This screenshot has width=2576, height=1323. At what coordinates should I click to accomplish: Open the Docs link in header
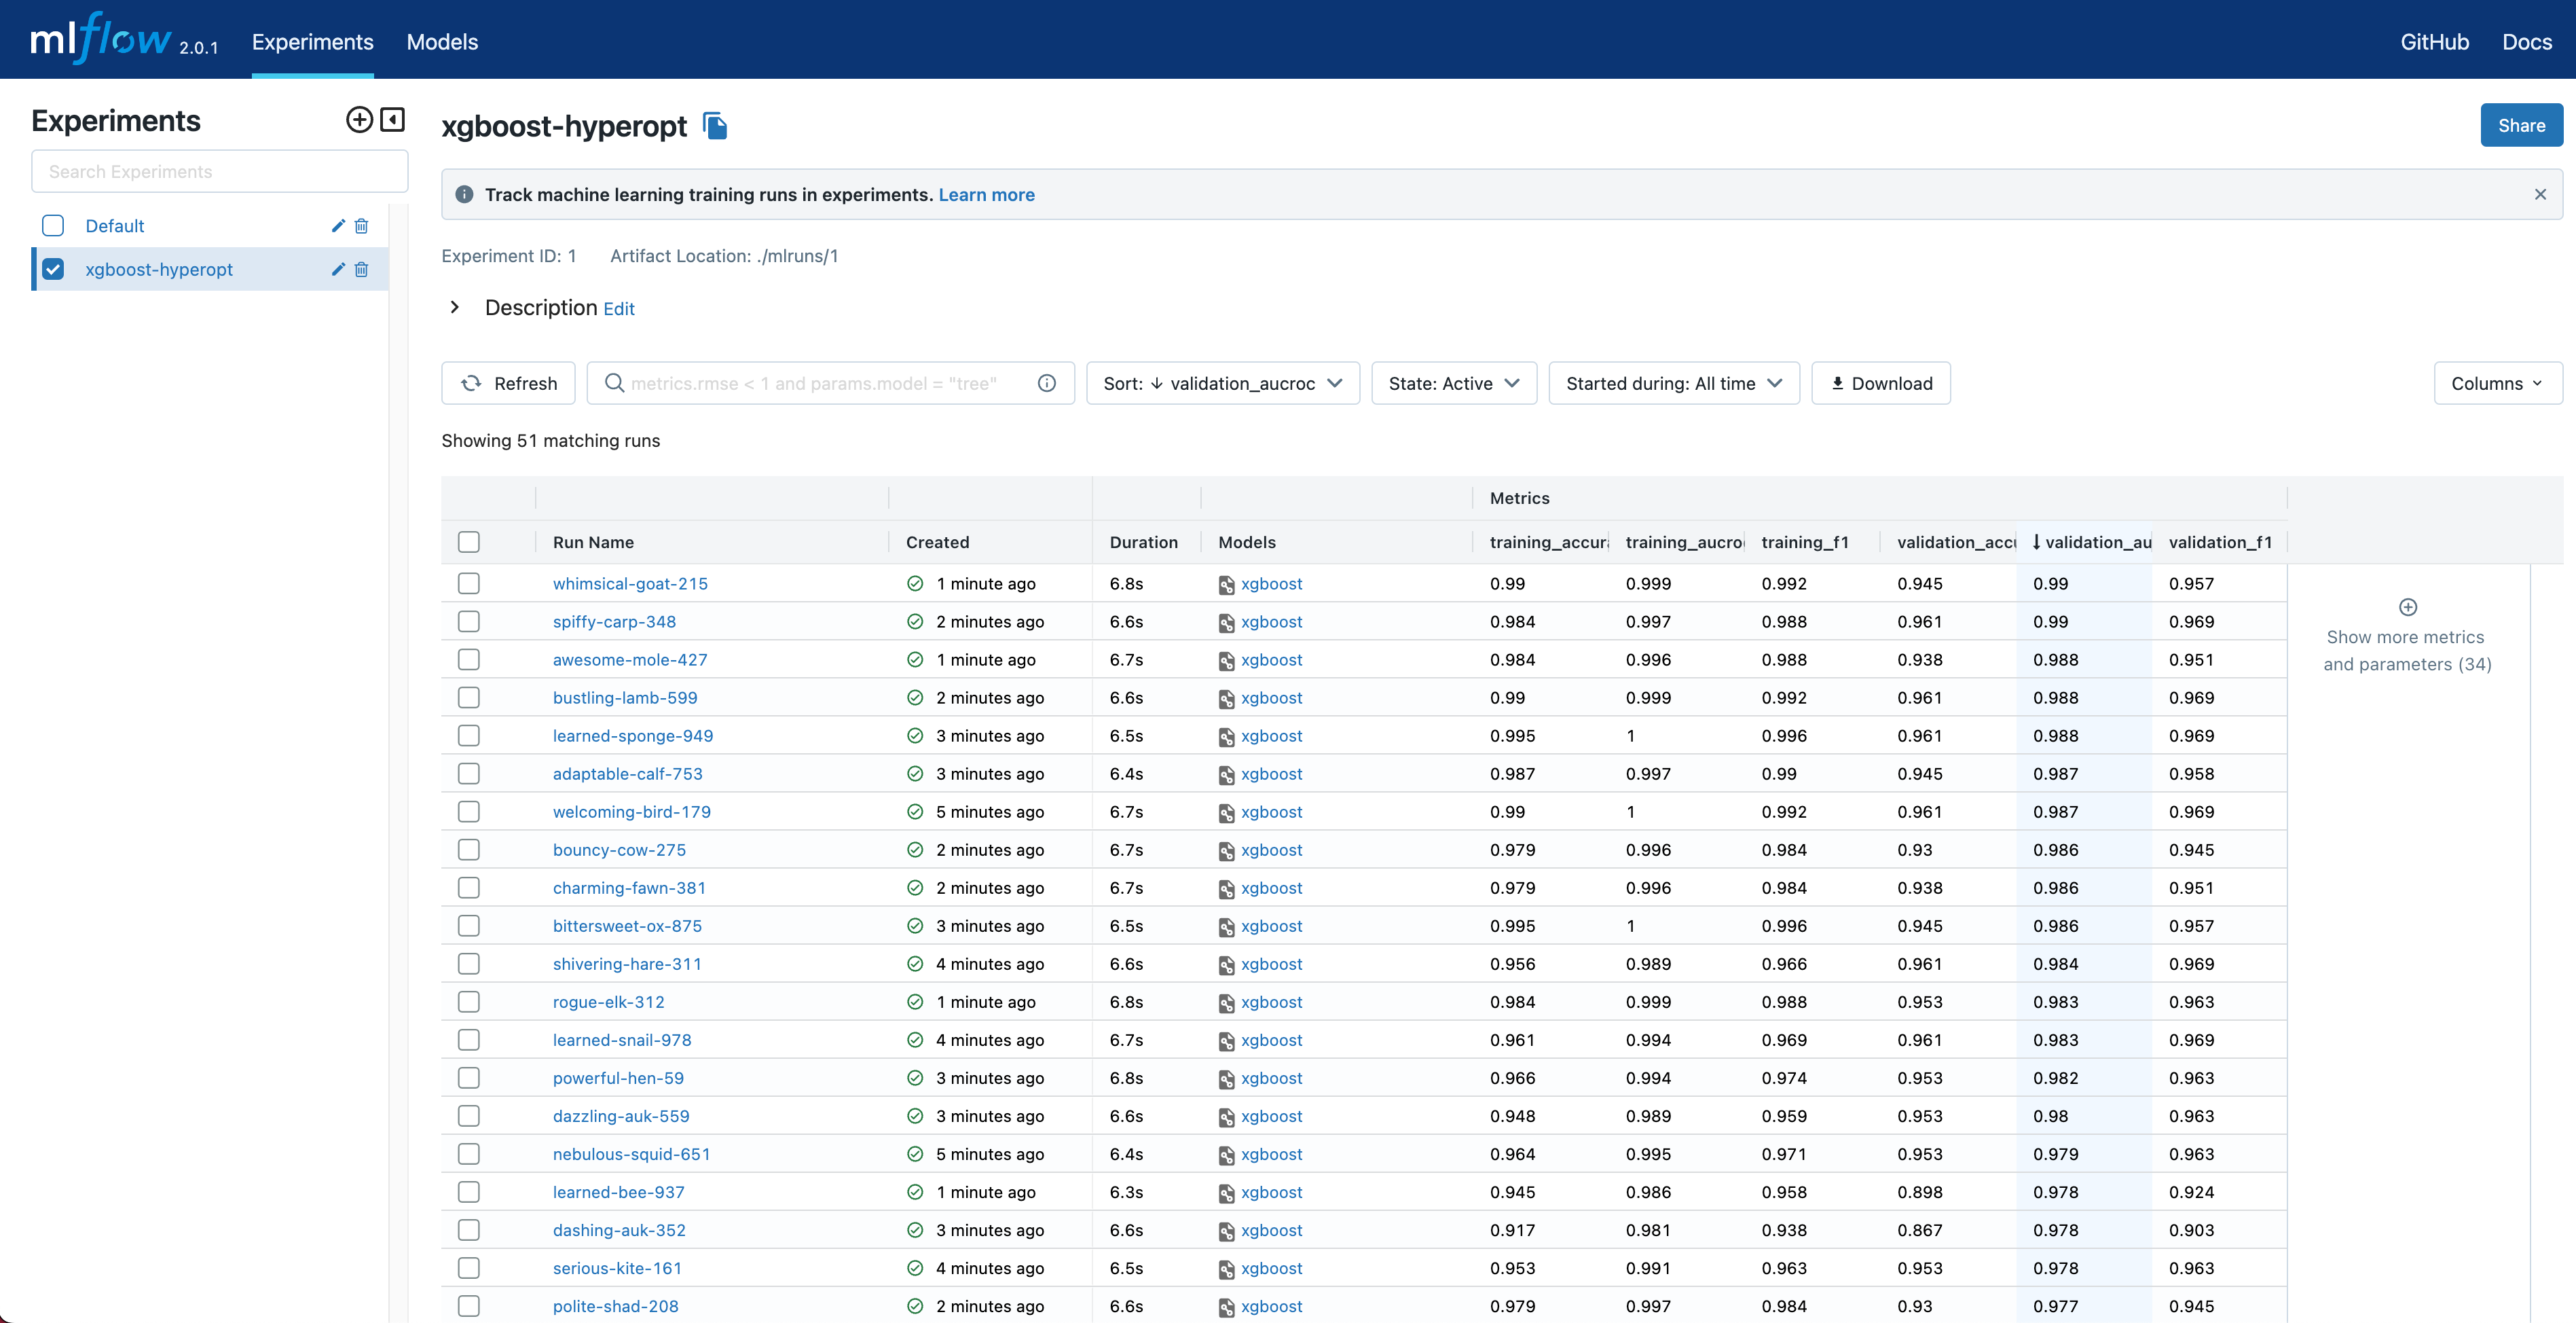coord(2526,42)
